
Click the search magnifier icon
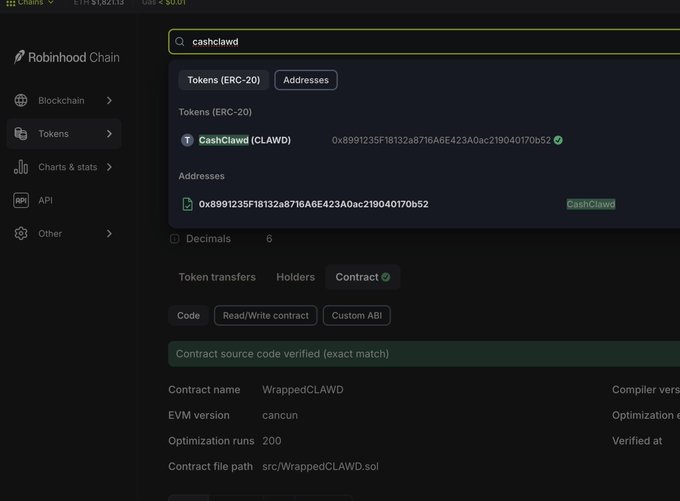point(180,42)
